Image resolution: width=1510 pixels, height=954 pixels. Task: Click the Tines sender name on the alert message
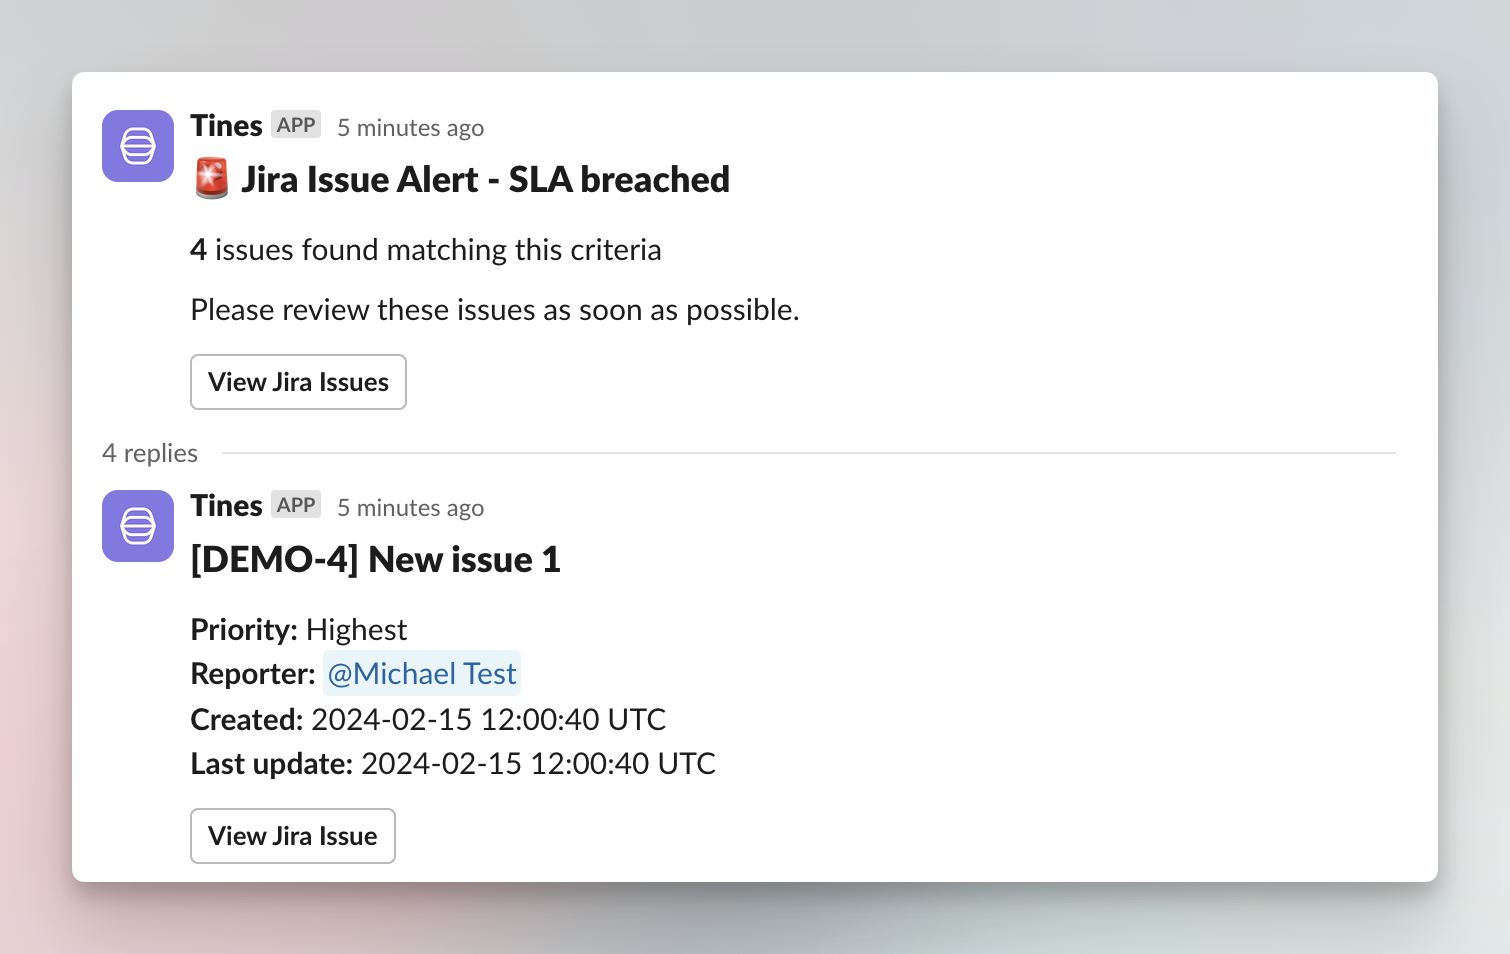coord(226,125)
